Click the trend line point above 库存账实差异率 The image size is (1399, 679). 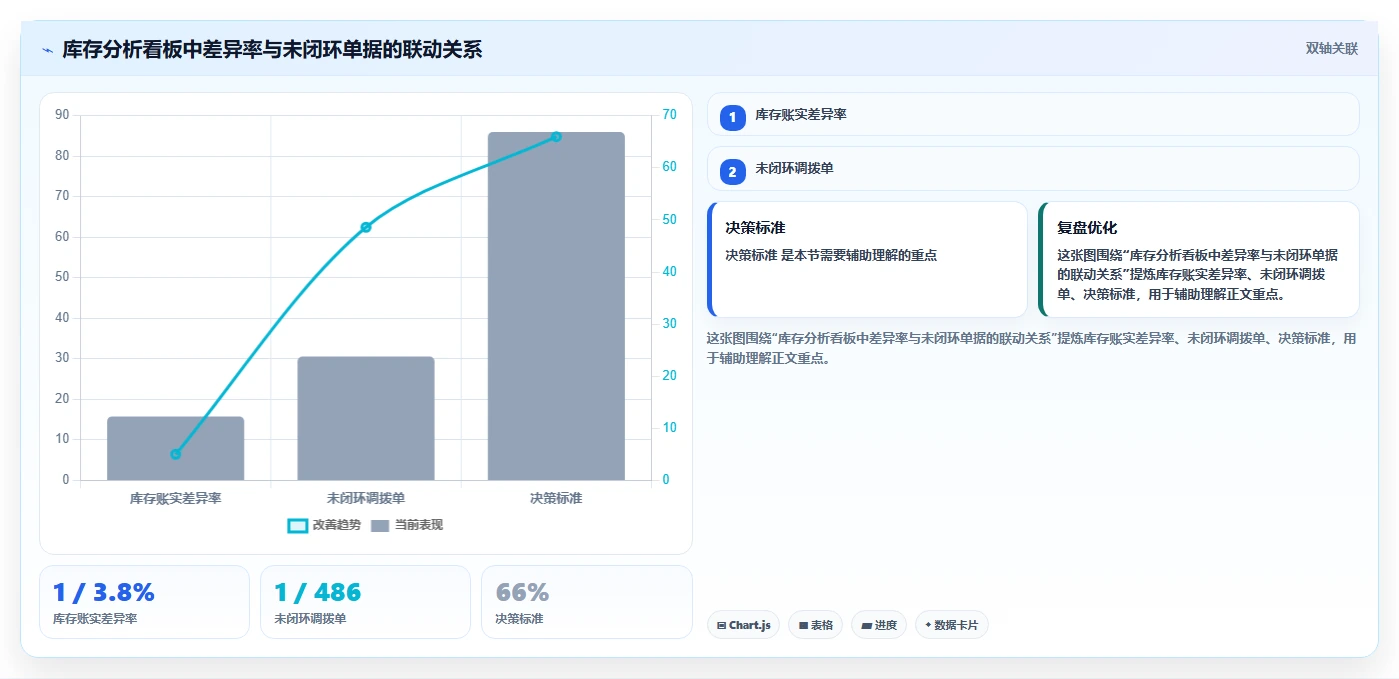(x=176, y=454)
